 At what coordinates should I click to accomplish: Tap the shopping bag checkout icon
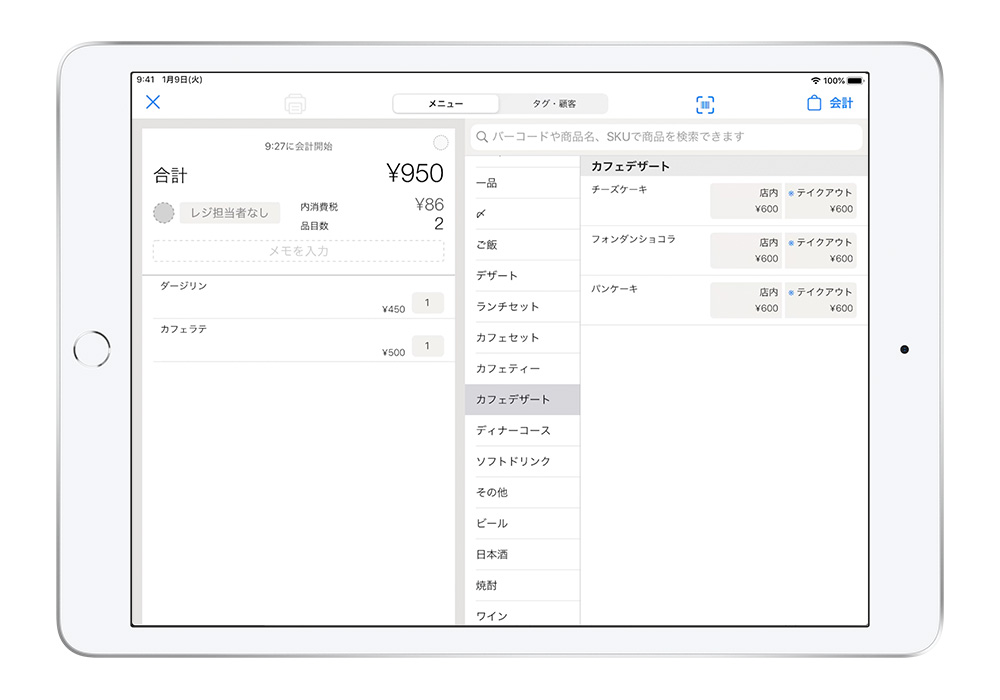(814, 103)
